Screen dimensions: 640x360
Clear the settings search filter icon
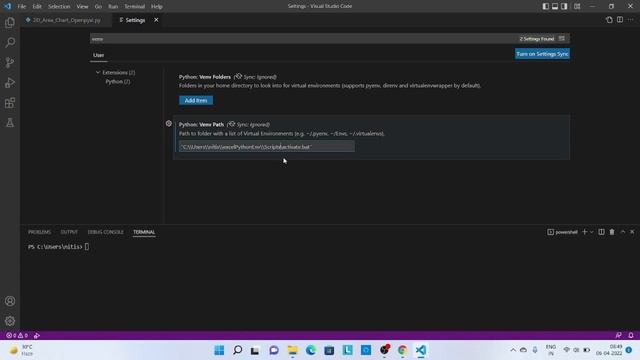pyautogui.click(x=562, y=38)
